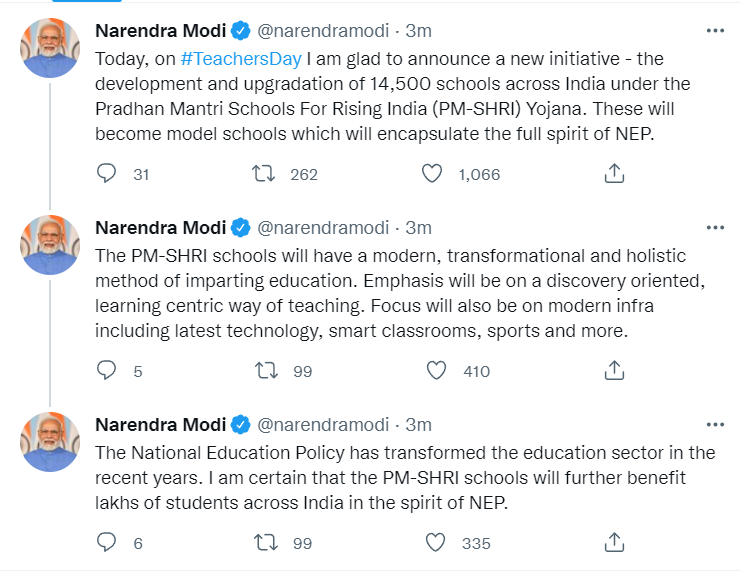Open more options on the third tweet
This screenshot has width=741, height=571.
coord(714,424)
